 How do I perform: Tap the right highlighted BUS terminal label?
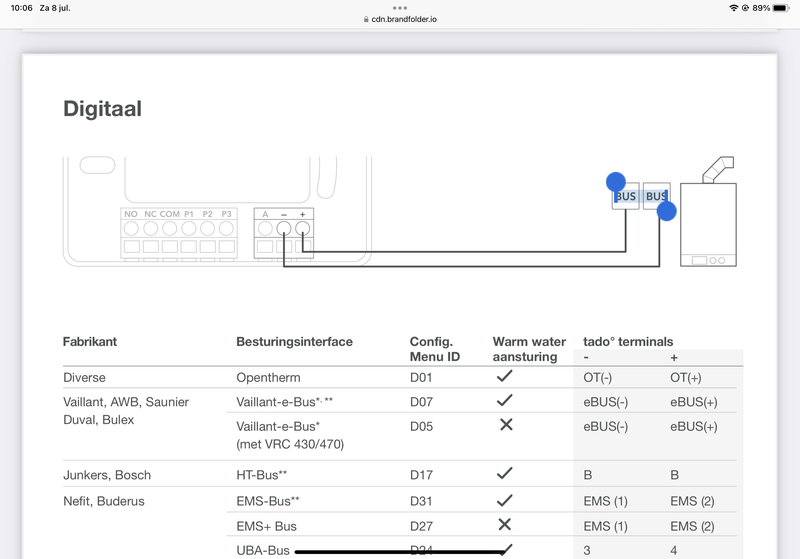[656, 196]
